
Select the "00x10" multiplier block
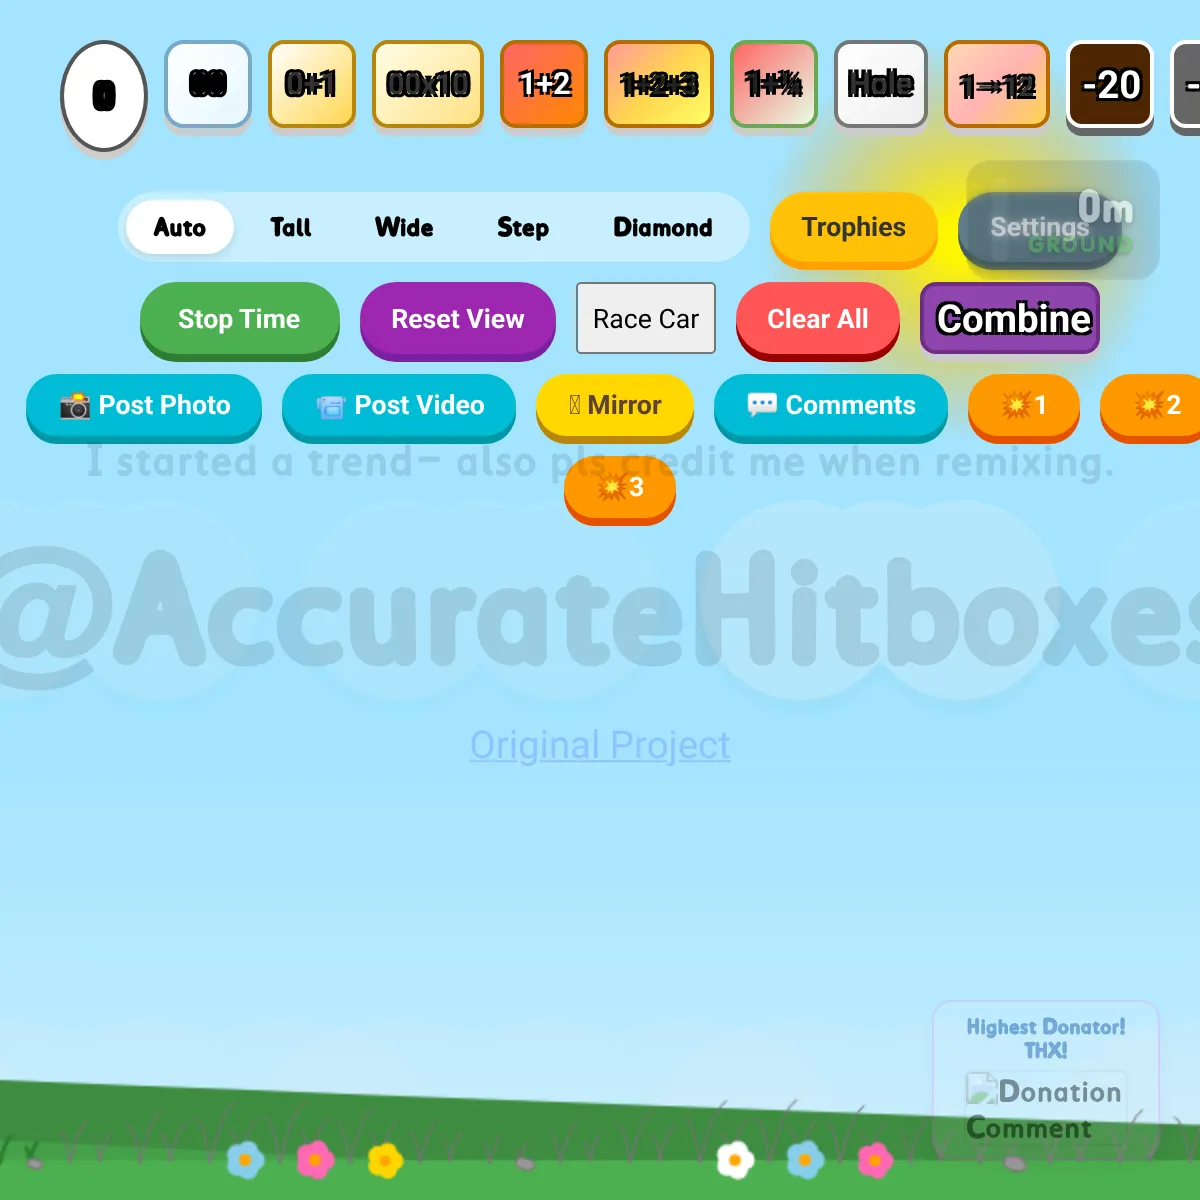point(427,85)
